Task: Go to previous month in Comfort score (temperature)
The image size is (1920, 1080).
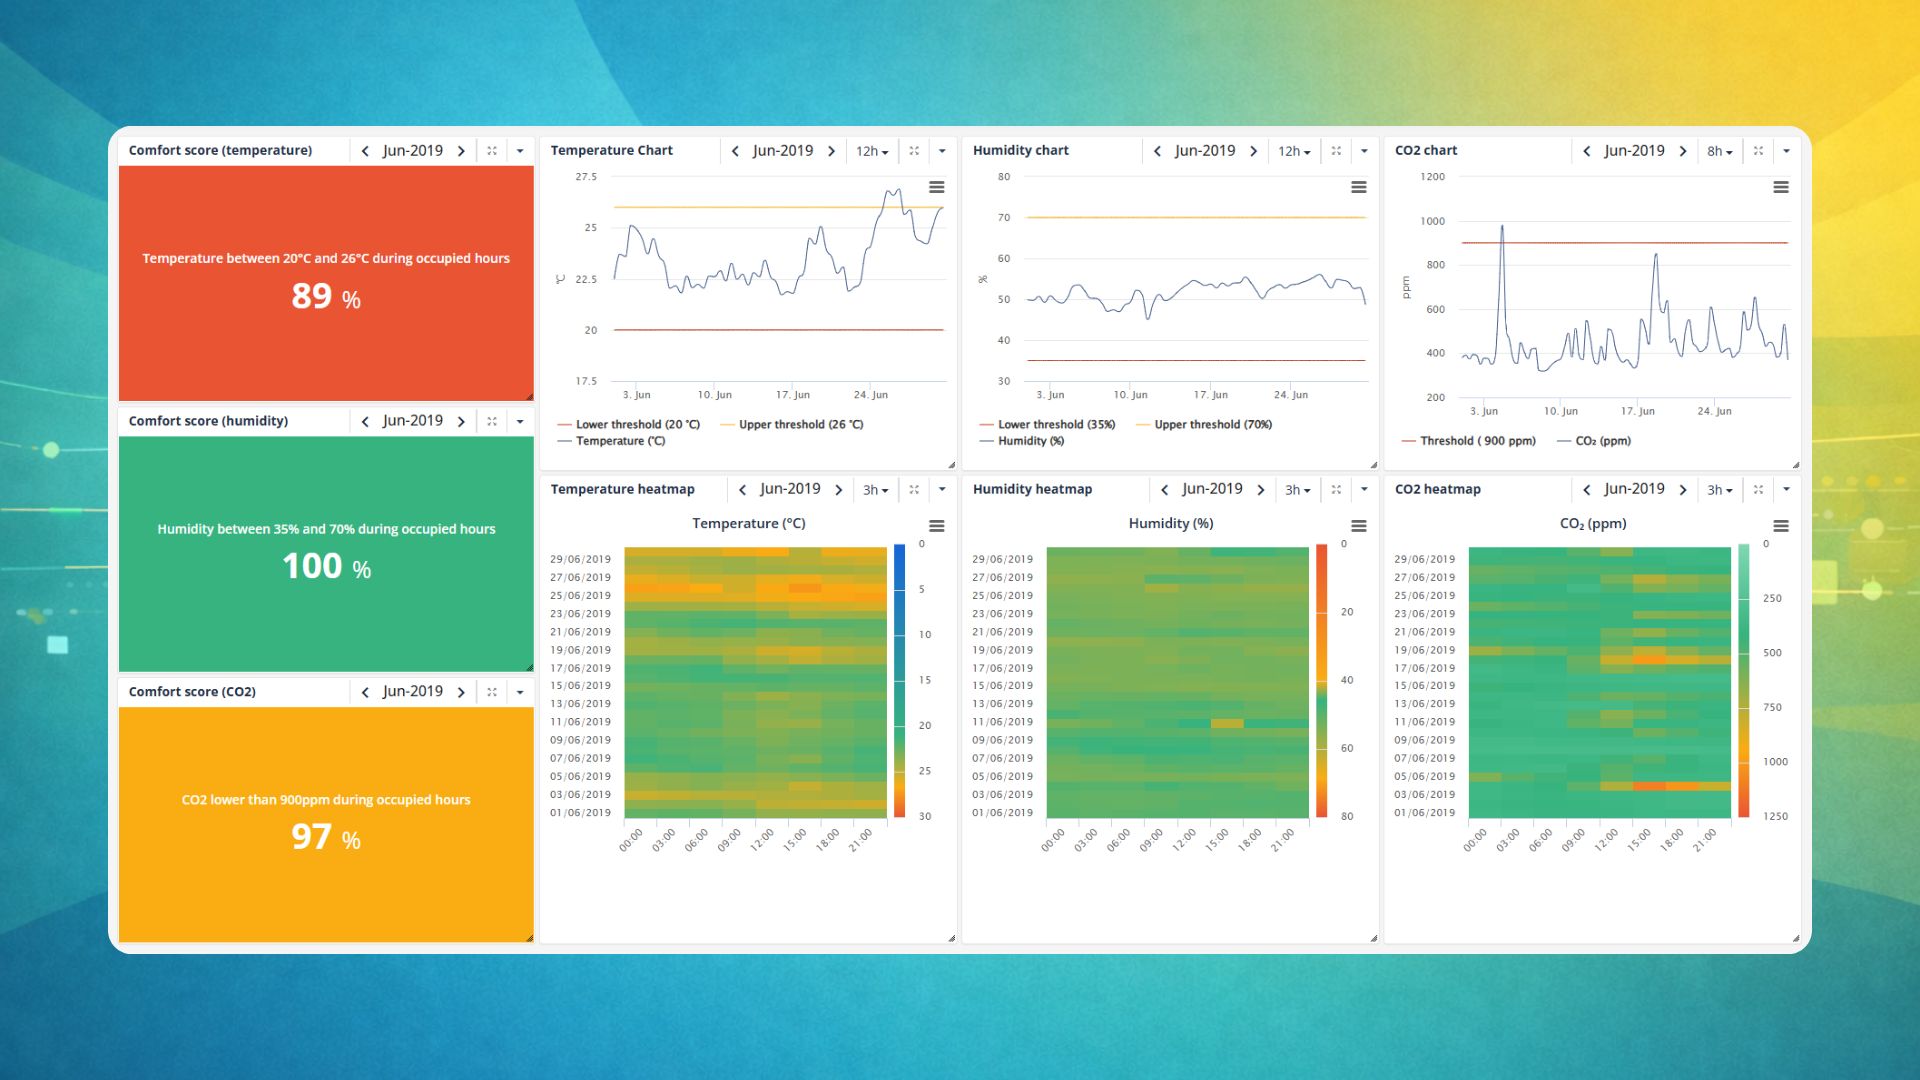Action: (365, 151)
